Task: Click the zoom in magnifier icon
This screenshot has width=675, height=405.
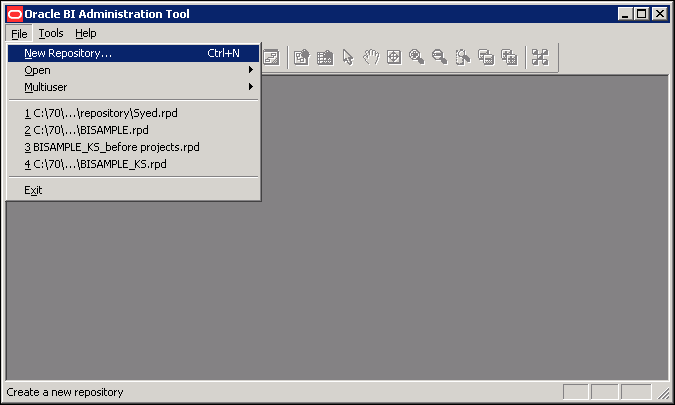Action: click(x=417, y=57)
